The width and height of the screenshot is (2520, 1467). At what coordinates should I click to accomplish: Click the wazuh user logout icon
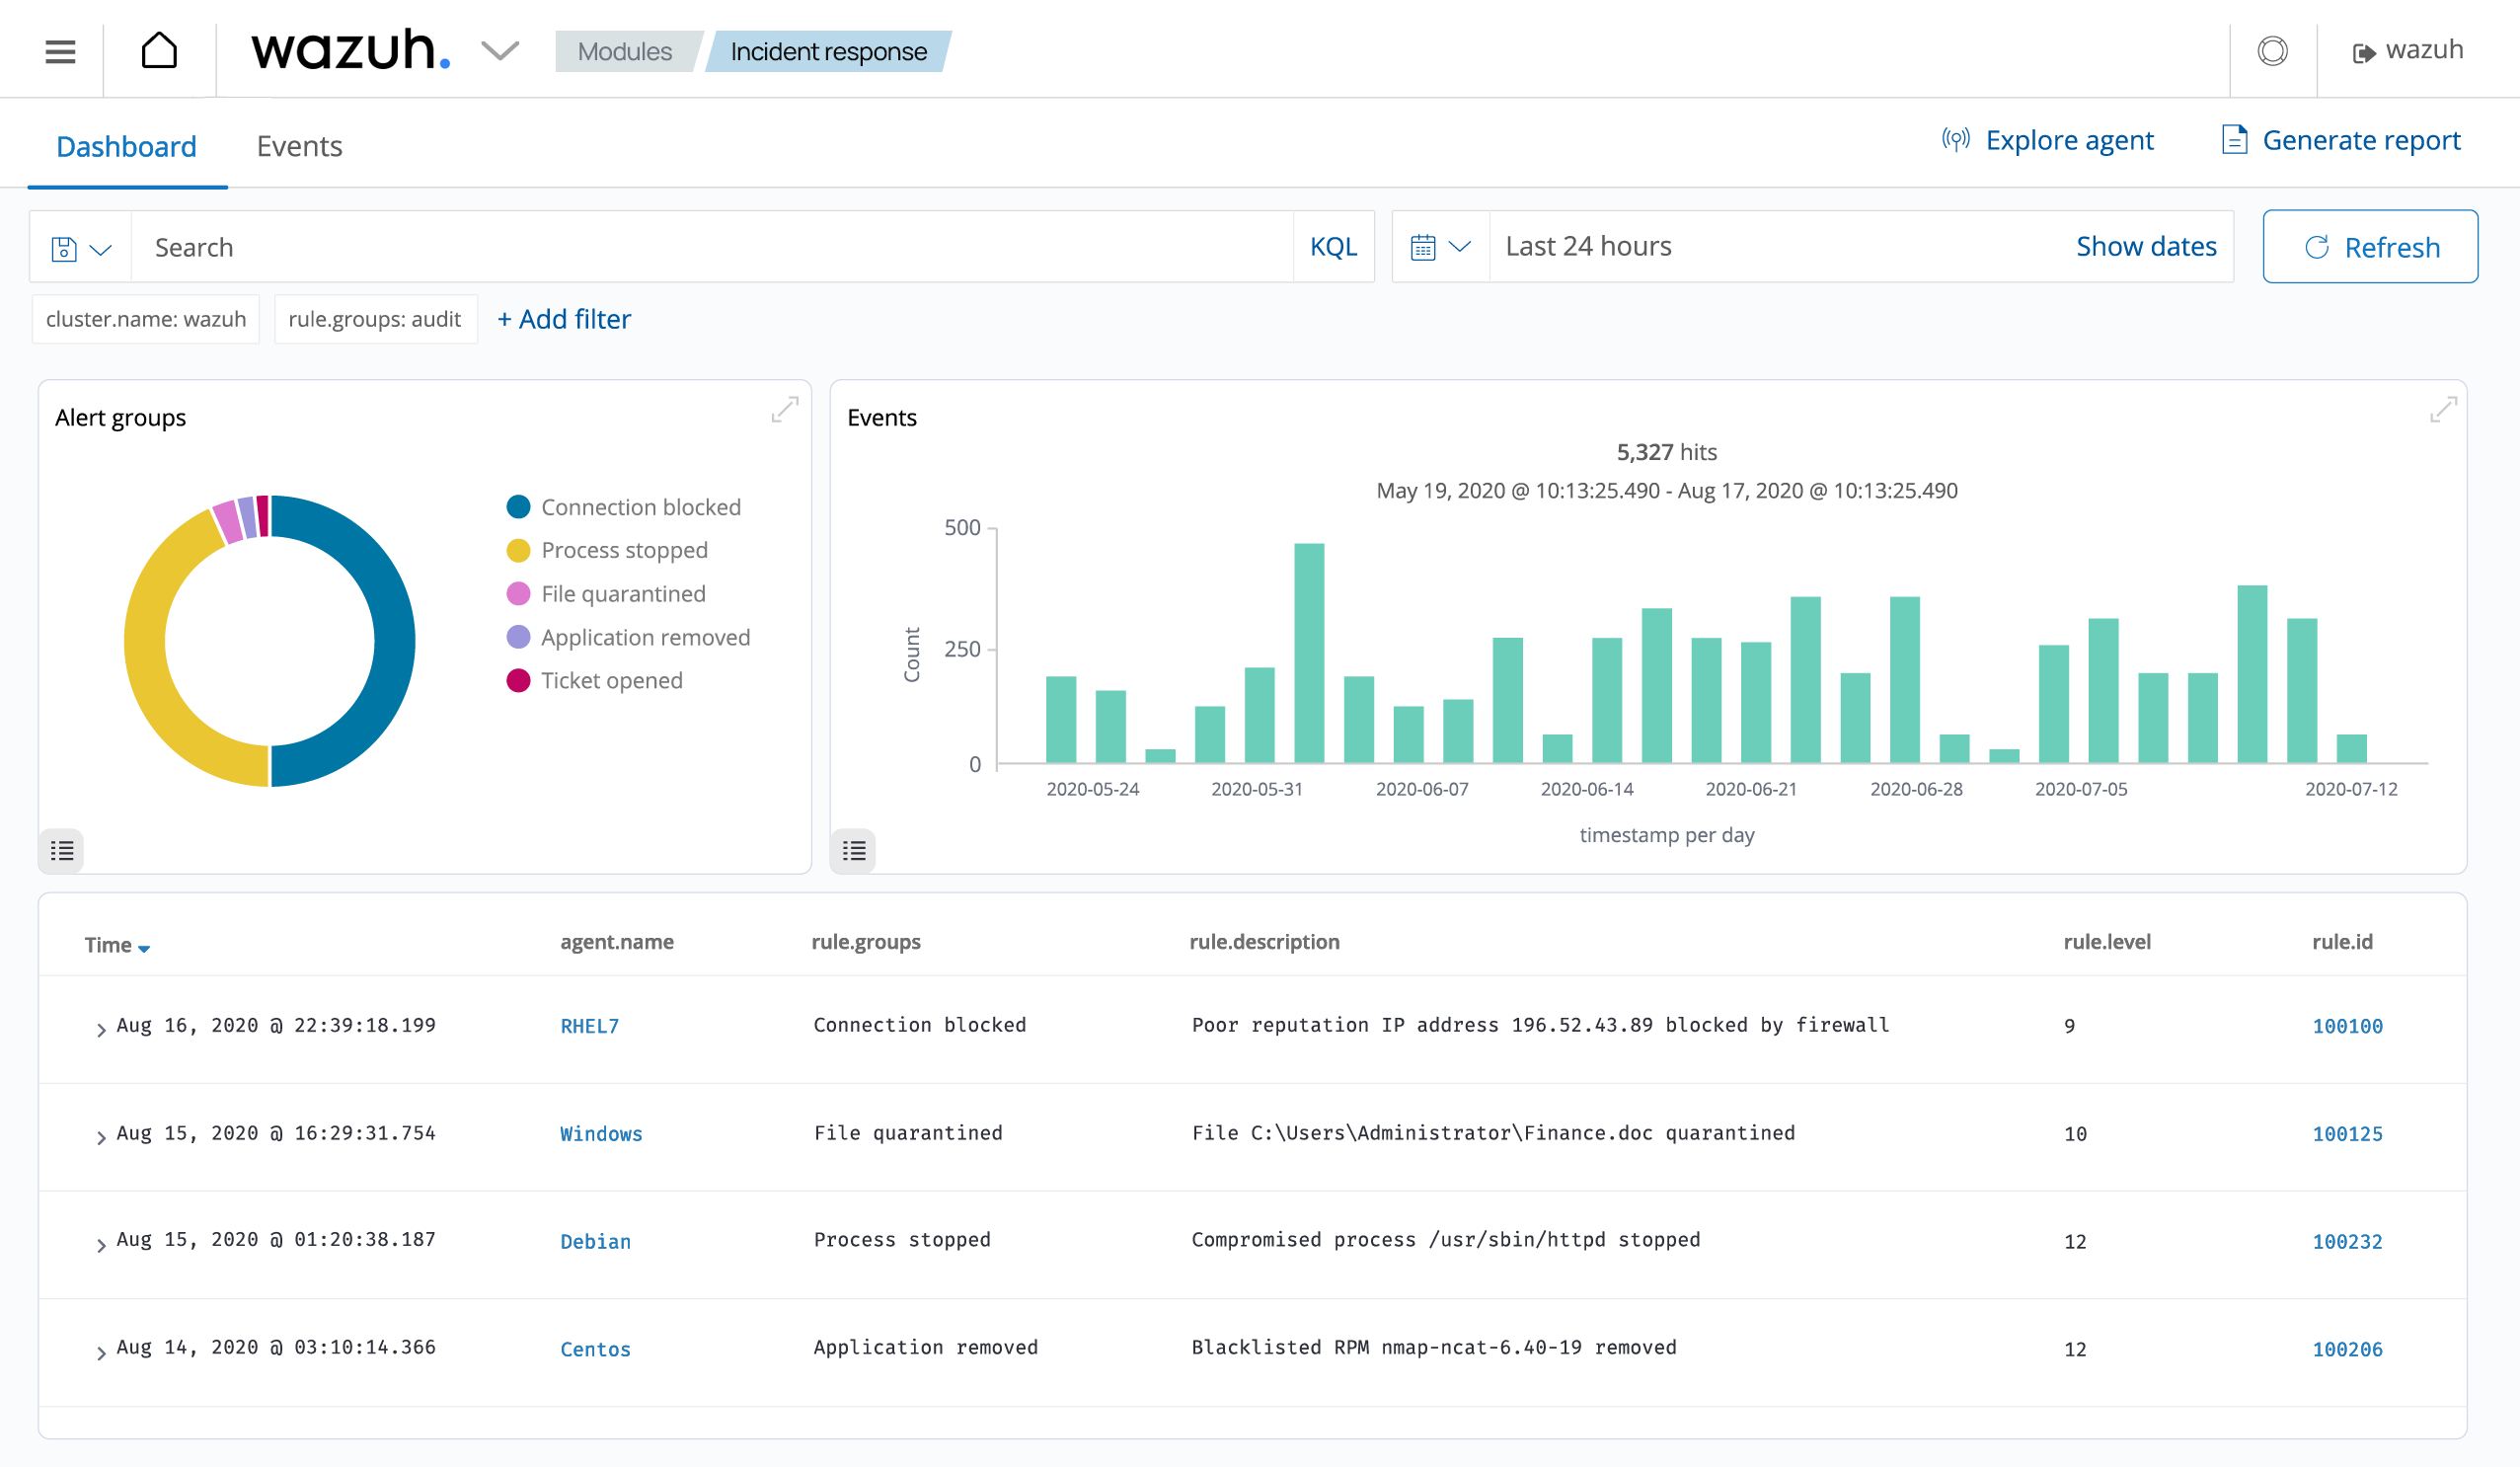[x=2364, y=53]
